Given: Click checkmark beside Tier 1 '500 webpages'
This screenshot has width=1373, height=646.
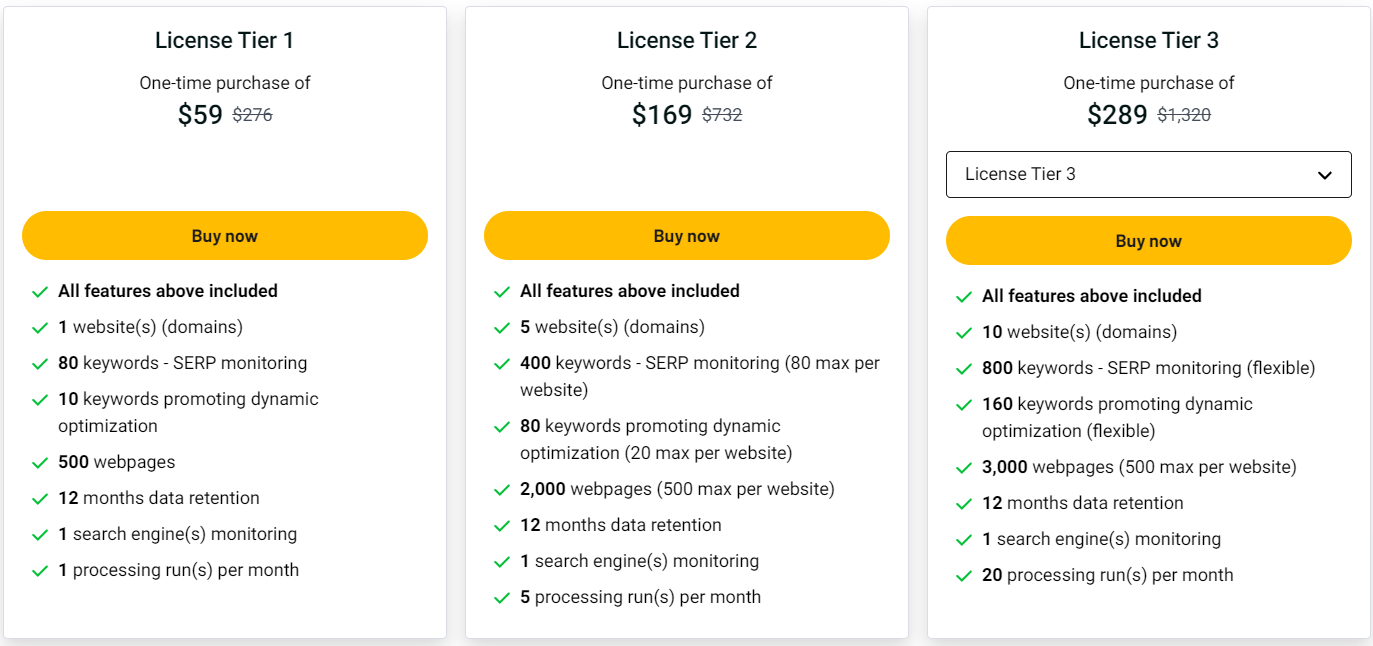Looking at the screenshot, I should [x=40, y=463].
